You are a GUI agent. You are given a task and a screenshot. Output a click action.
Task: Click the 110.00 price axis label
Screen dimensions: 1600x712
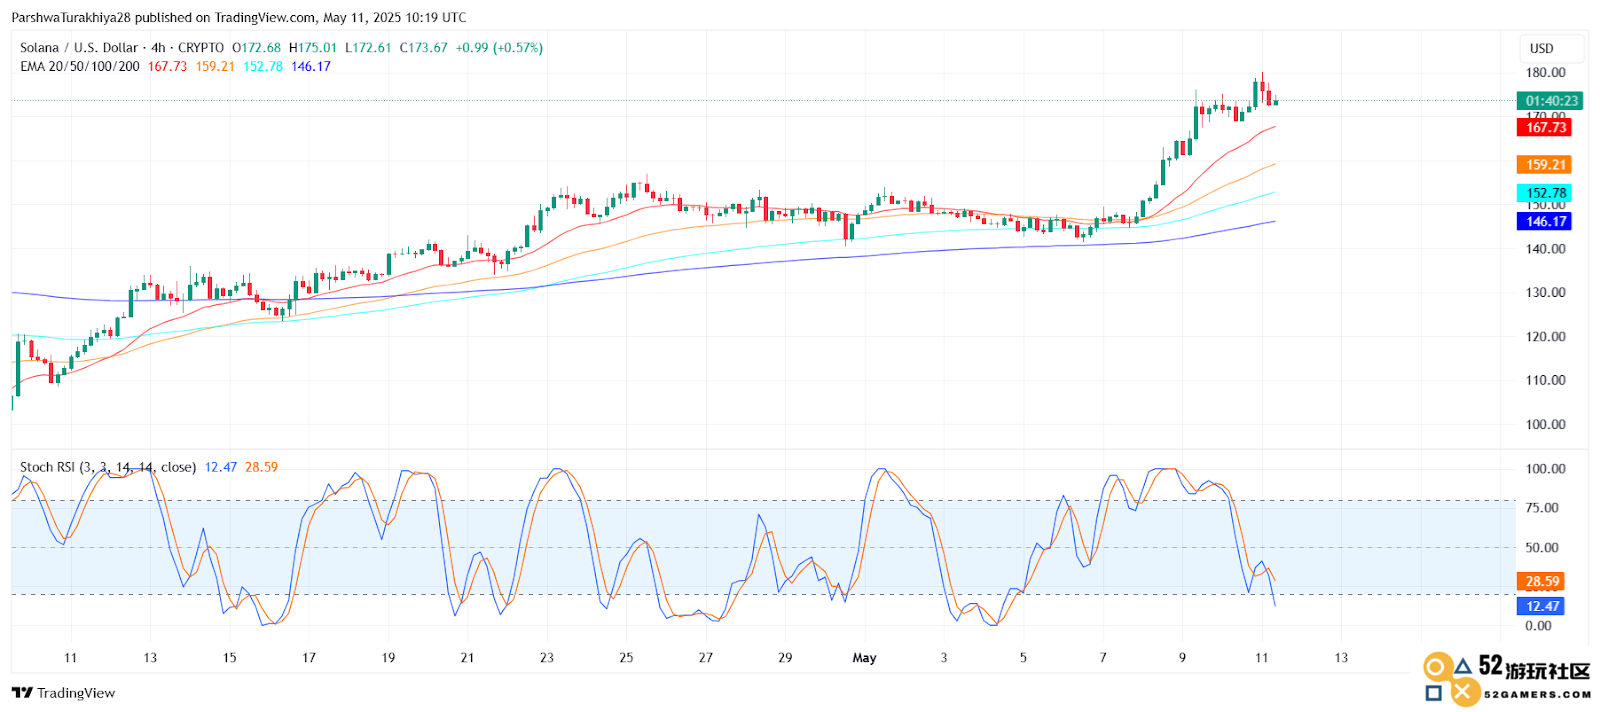(1545, 381)
